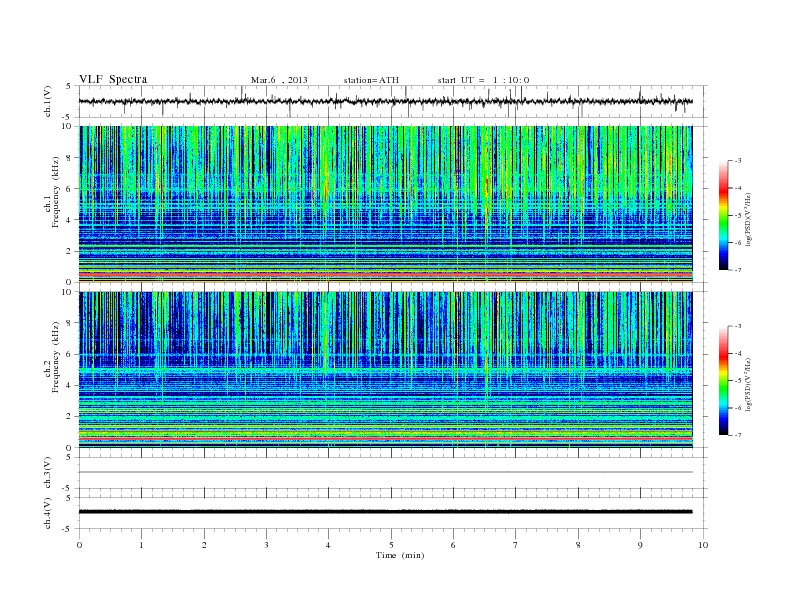Click the "-3" tick on the ch.1 colorbar
Viewport: 792px width, 612px height.
(738, 161)
